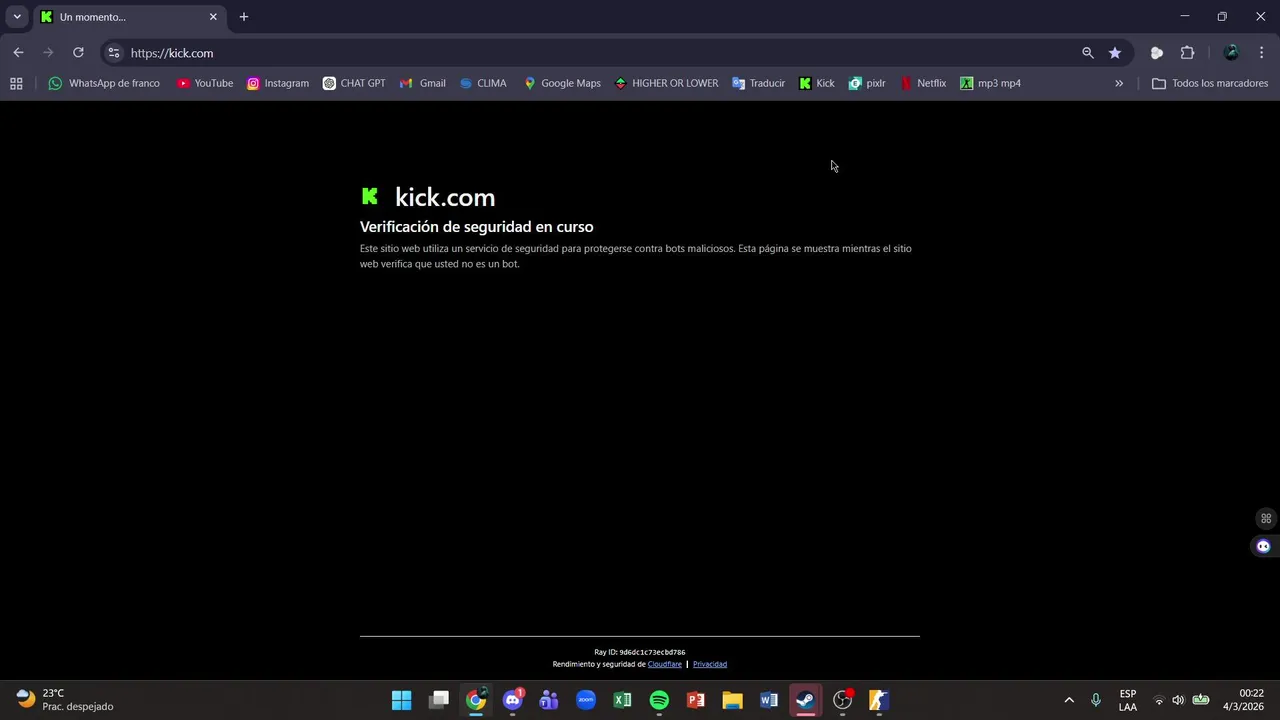Open OBS Studio from the taskbar
This screenshot has width=1280, height=720.
click(x=842, y=700)
